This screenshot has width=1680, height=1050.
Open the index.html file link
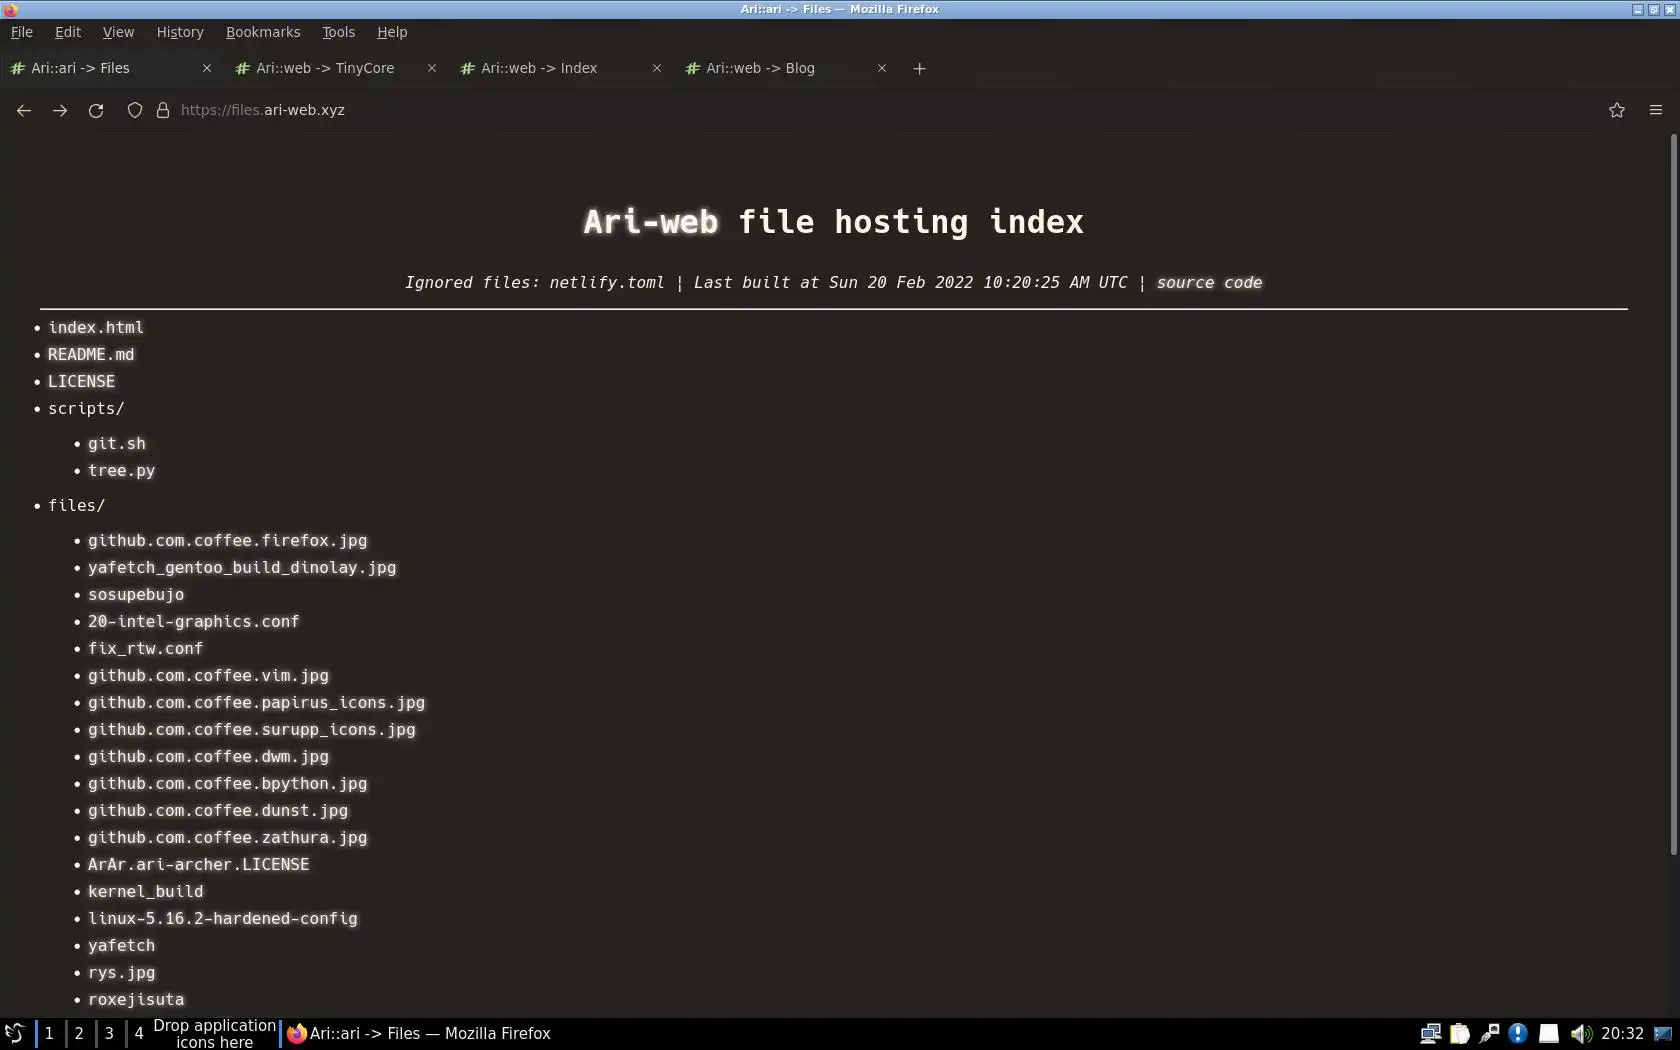click(x=96, y=328)
